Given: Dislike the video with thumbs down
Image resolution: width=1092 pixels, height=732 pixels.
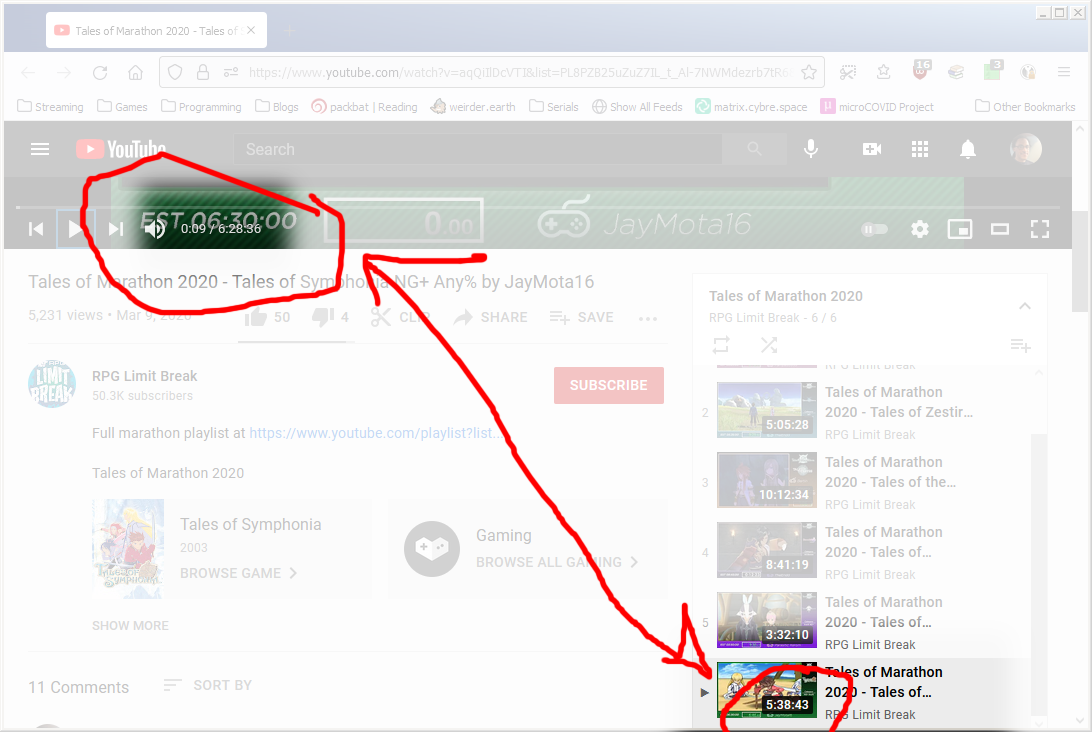Looking at the screenshot, I should [330, 318].
